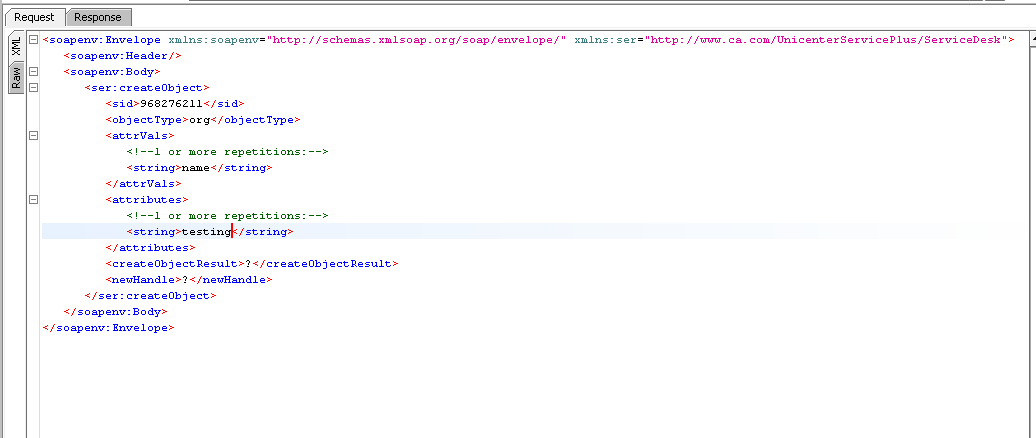Click the repetitions comment under attrVals
This screenshot has height=438, width=1036.
227,152
